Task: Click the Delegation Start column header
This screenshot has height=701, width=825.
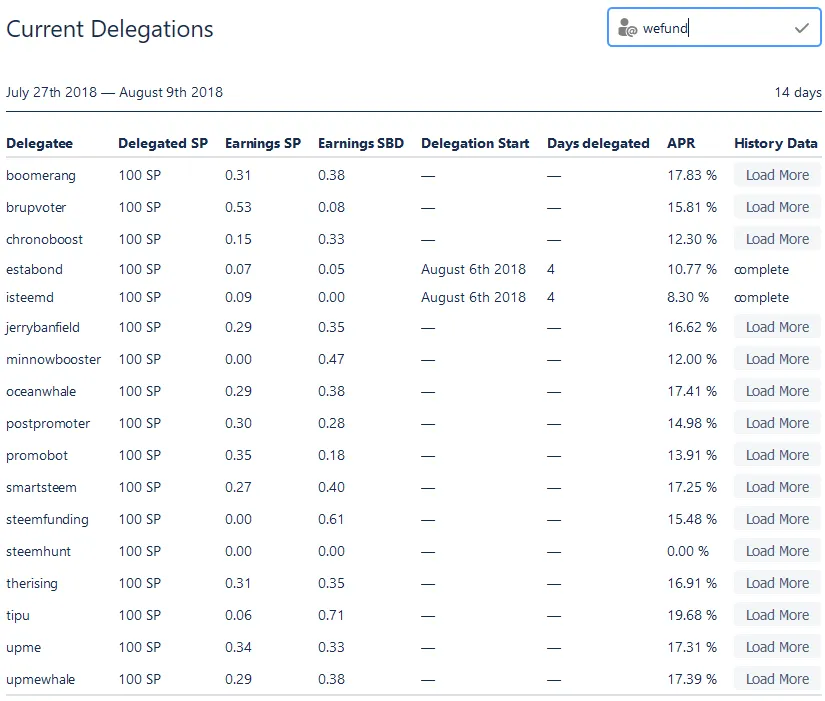Action: [475, 143]
